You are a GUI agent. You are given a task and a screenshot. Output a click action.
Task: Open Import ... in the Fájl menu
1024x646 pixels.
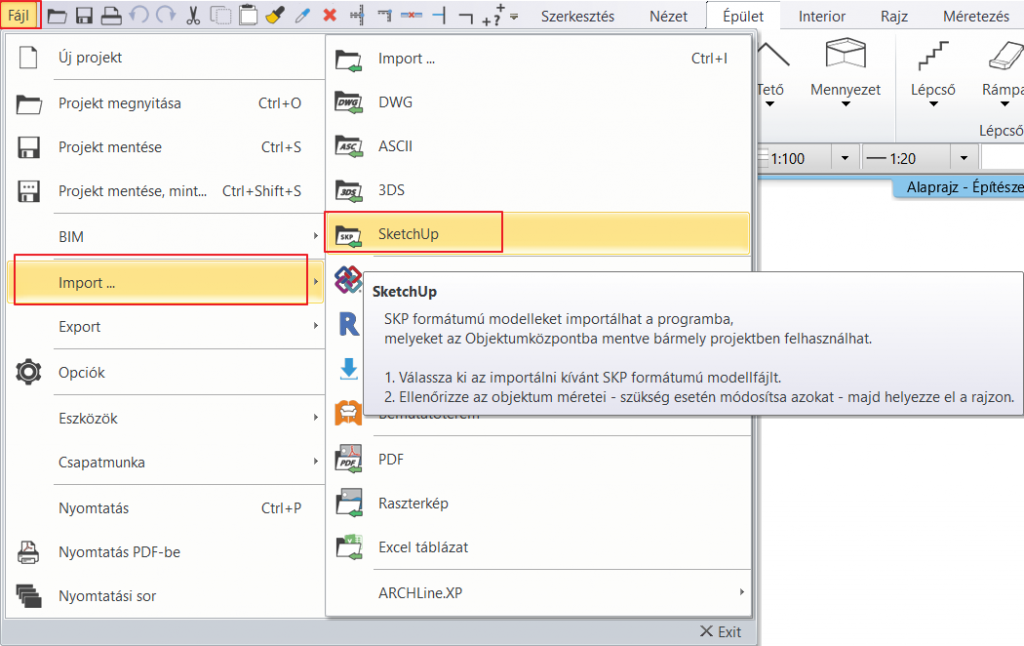coord(165,282)
